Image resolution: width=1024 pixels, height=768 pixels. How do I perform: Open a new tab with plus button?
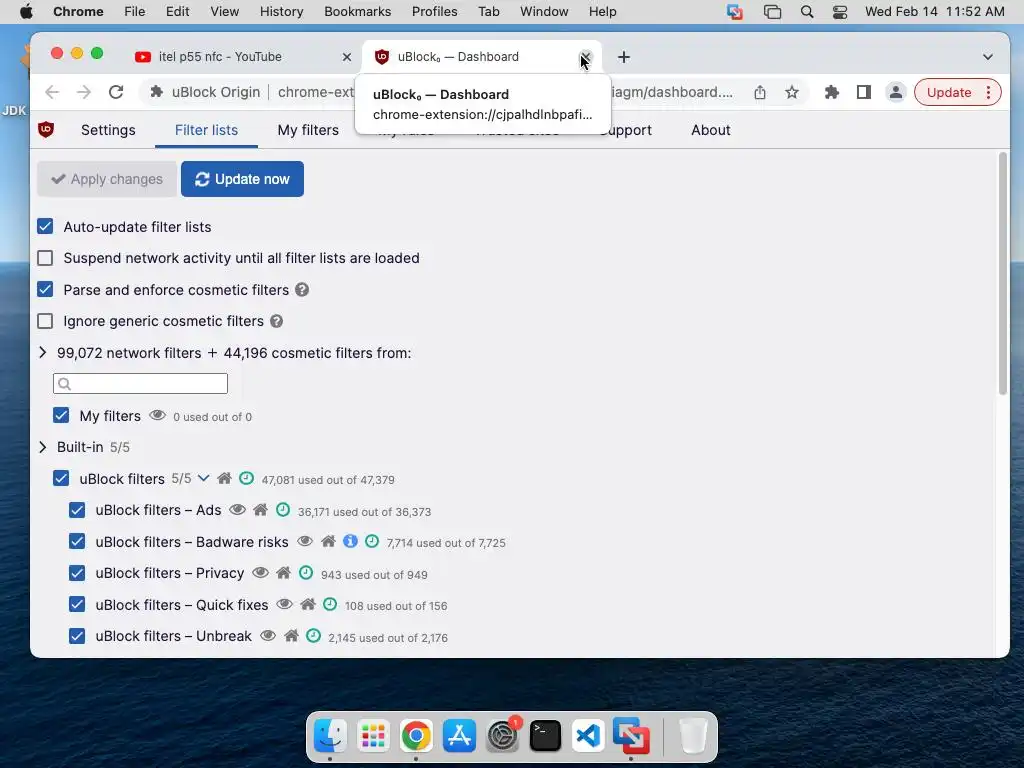click(x=624, y=57)
